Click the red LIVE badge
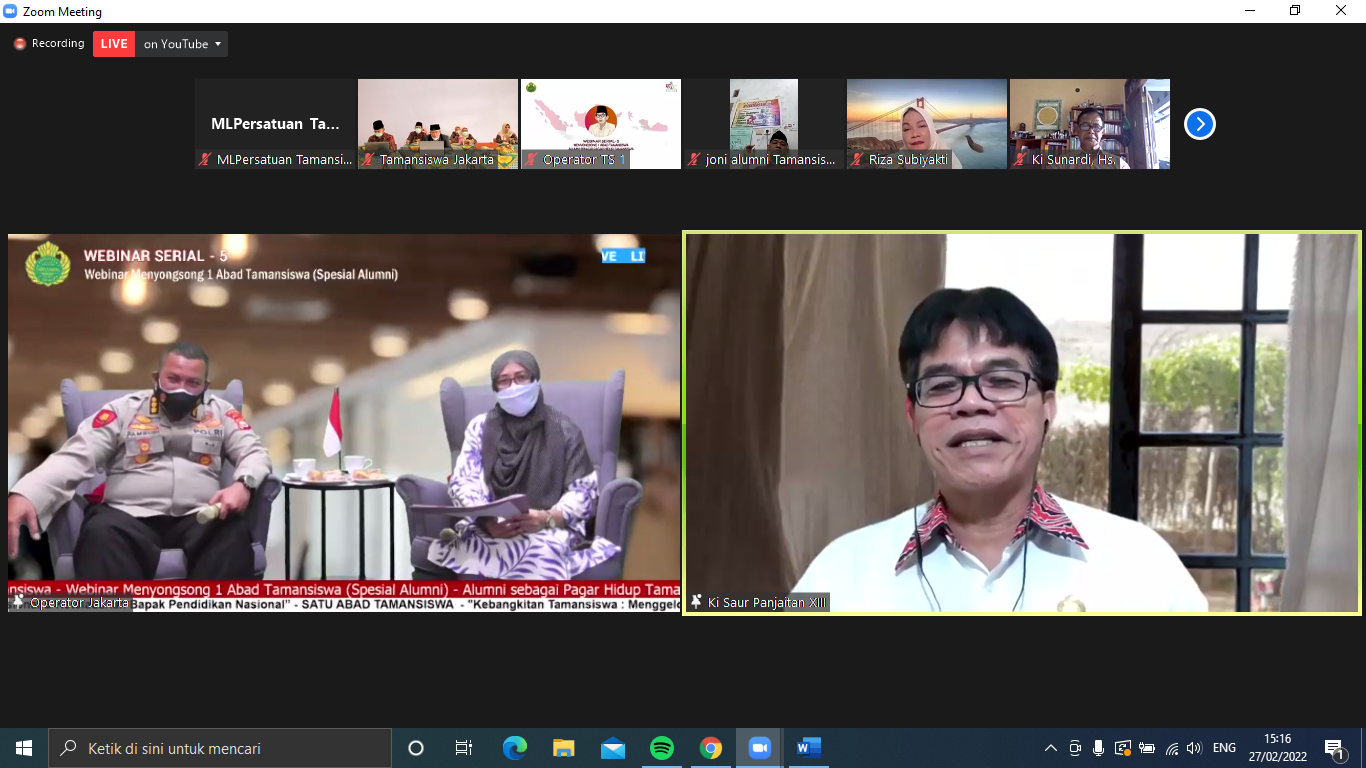 click(x=114, y=44)
